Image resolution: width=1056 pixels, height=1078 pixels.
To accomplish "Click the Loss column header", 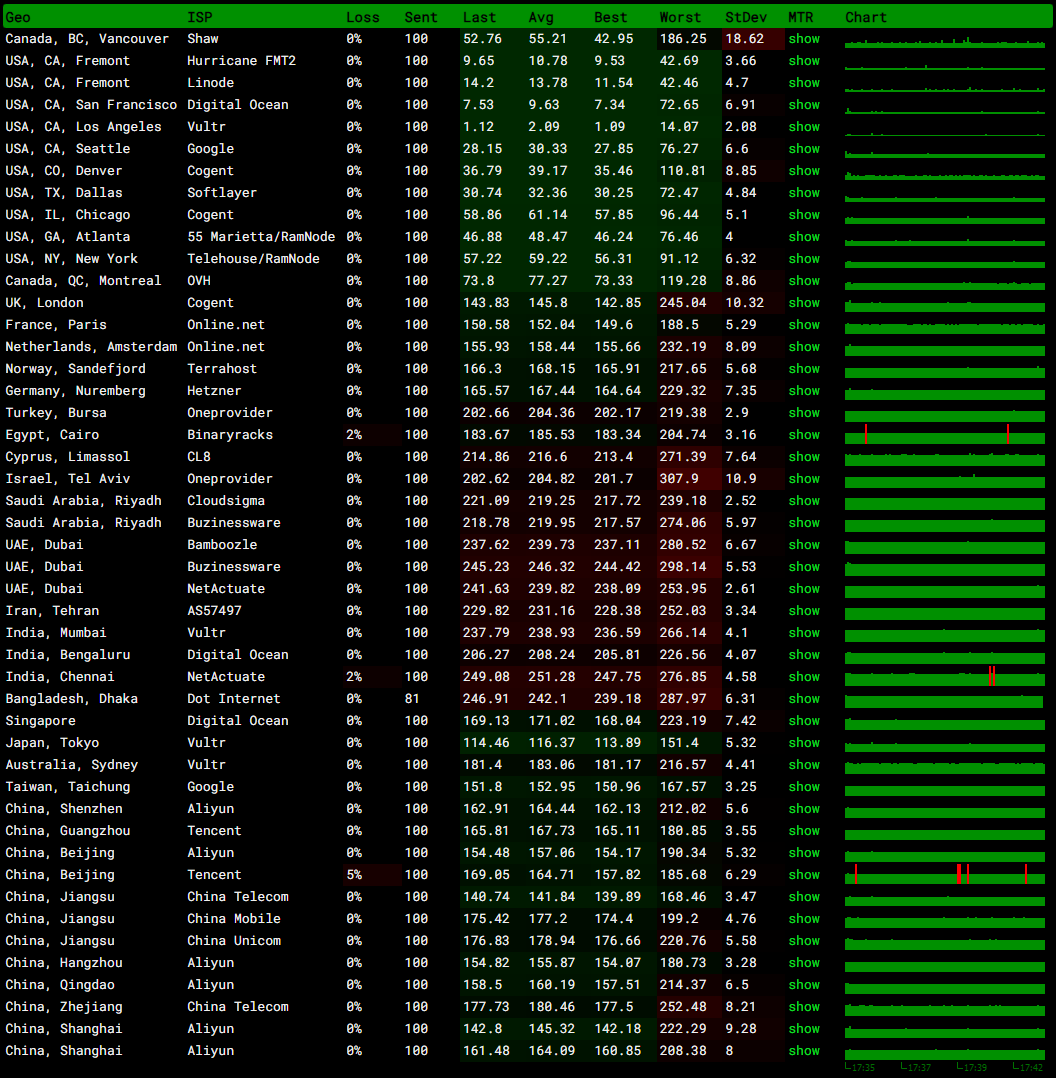I will click(362, 17).
